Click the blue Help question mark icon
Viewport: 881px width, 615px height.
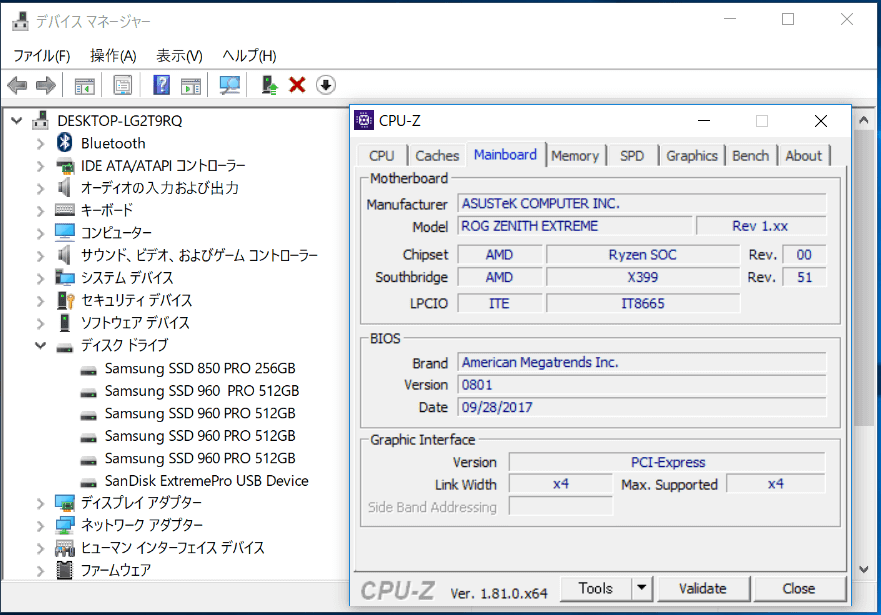point(161,85)
